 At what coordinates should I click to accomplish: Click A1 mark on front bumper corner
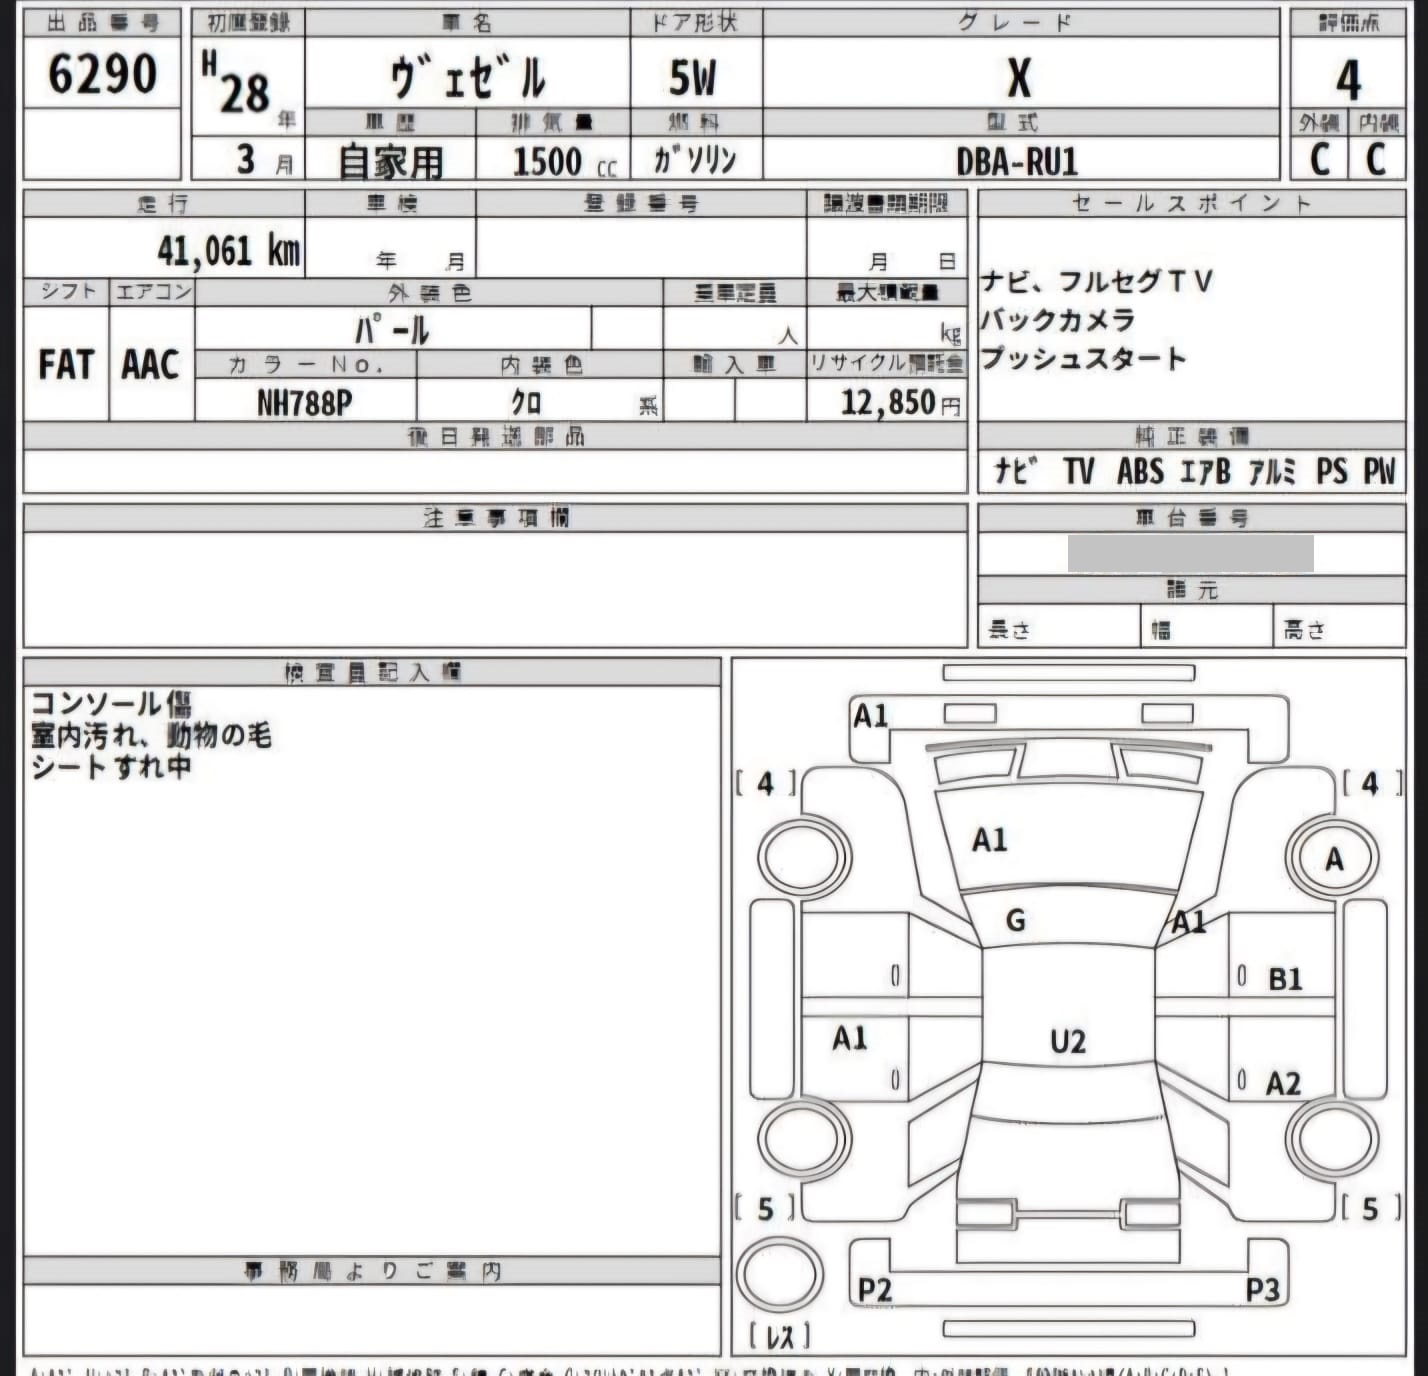(870, 716)
